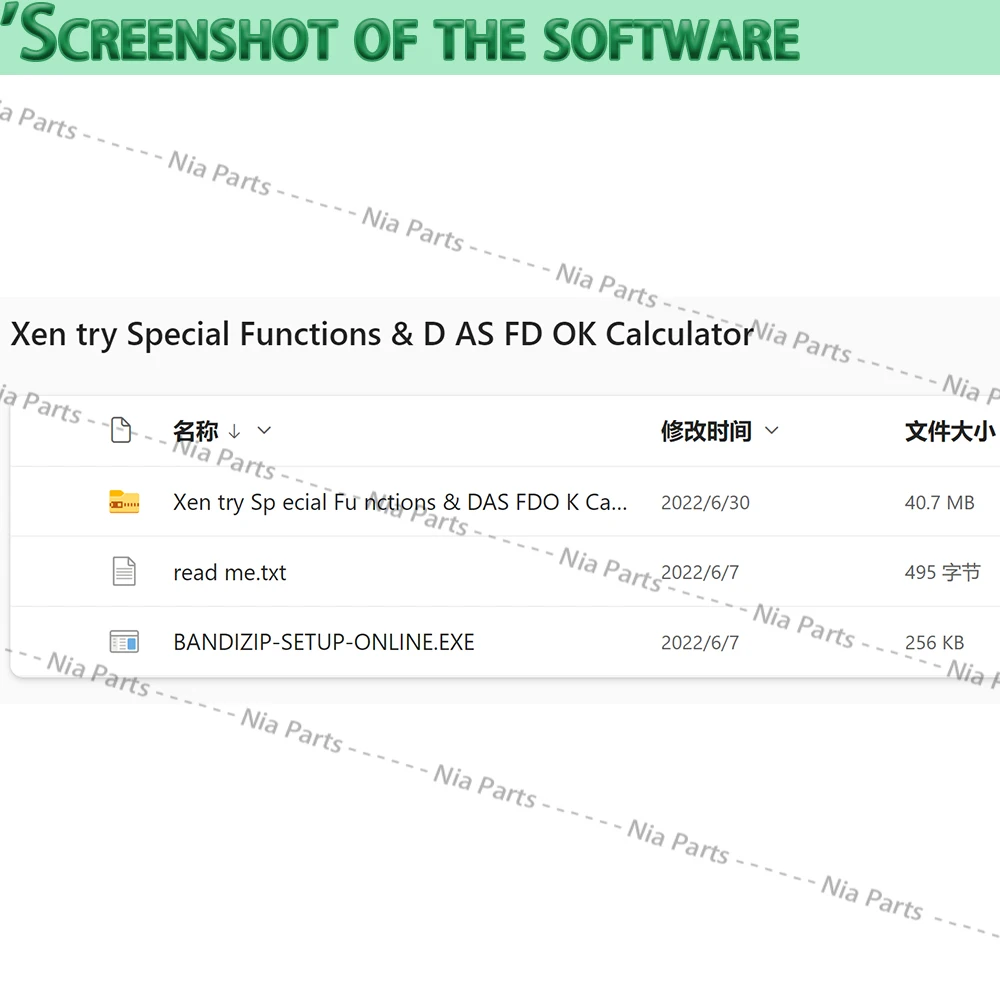Image resolution: width=1000 pixels, height=1000 pixels.
Task: Open BANDIZIP-SETUP-ONLINE.EXE file
Action: pos(324,642)
